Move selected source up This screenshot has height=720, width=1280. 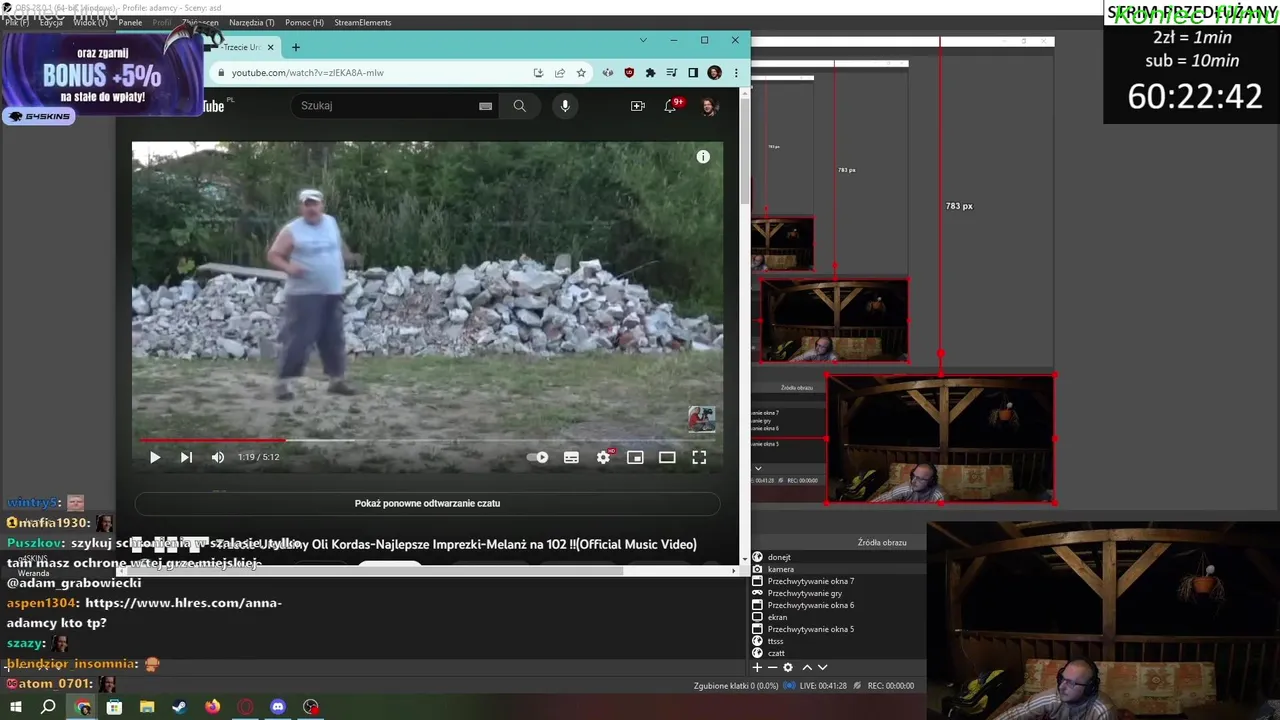pos(807,667)
